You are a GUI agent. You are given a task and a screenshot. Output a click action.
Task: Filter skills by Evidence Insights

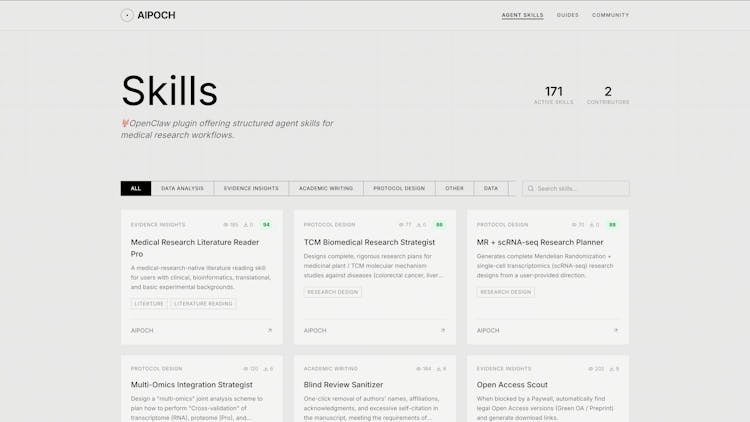[x=251, y=188]
